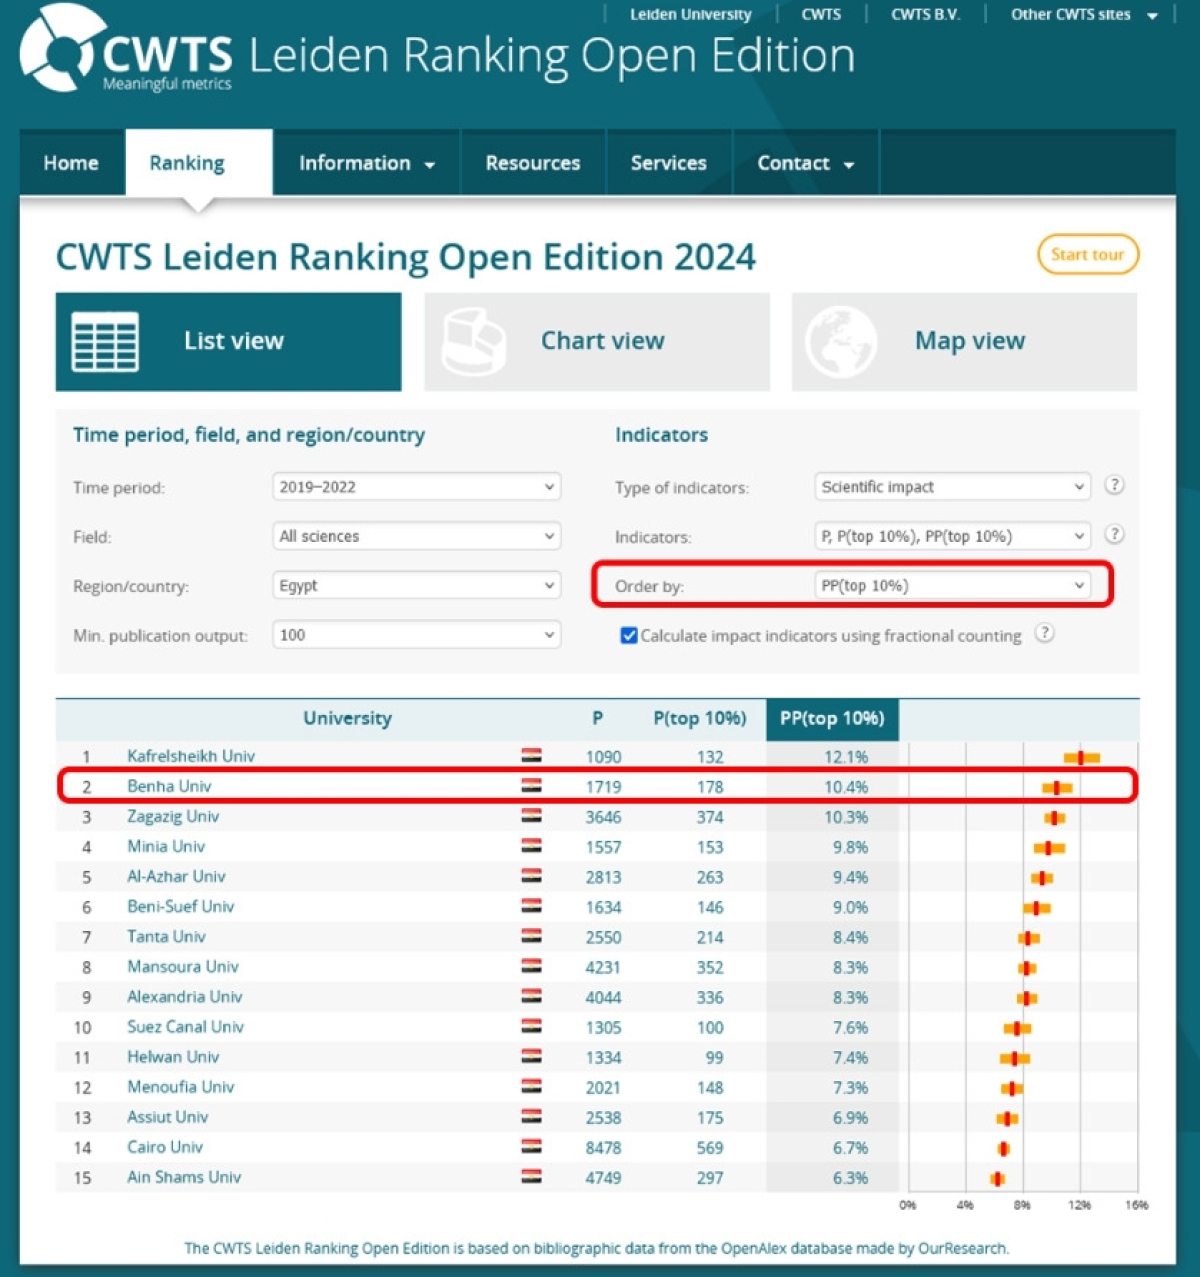Click Egypt flag in Mansoura Univ row
This screenshot has width=1200, height=1277.
point(532,966)
